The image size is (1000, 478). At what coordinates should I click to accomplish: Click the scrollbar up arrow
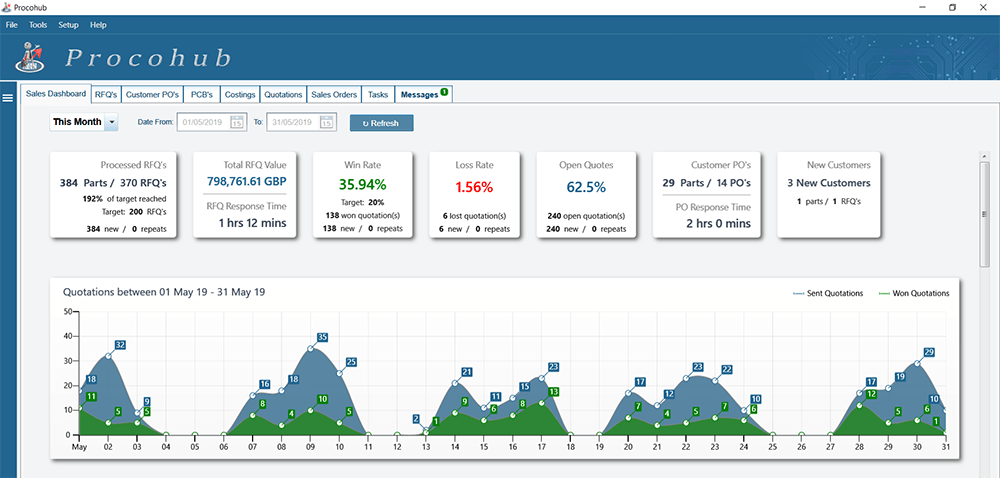pyautogui.click(x=985, y=156)
